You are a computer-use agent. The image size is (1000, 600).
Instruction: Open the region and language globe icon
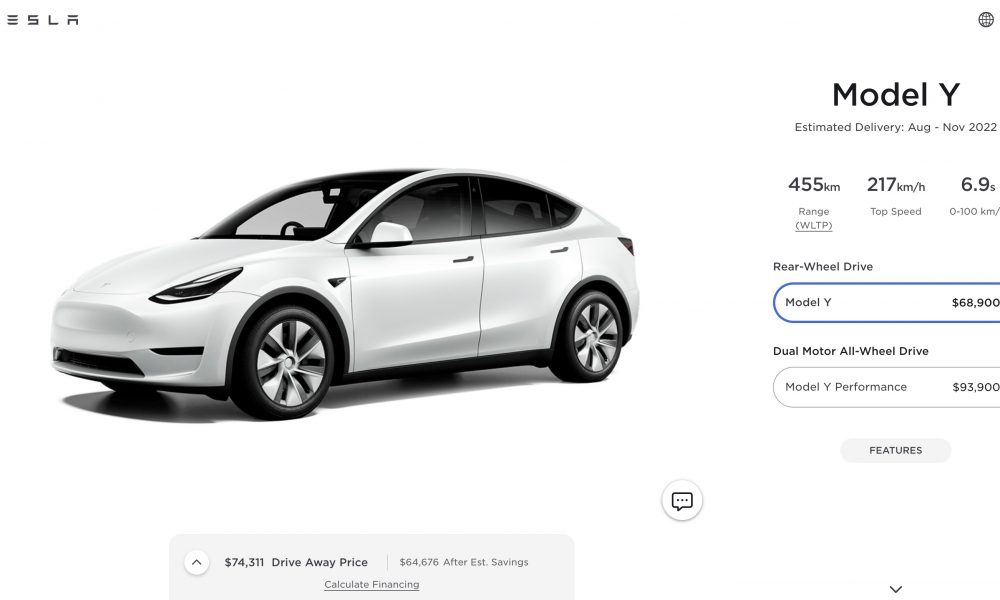986,20
